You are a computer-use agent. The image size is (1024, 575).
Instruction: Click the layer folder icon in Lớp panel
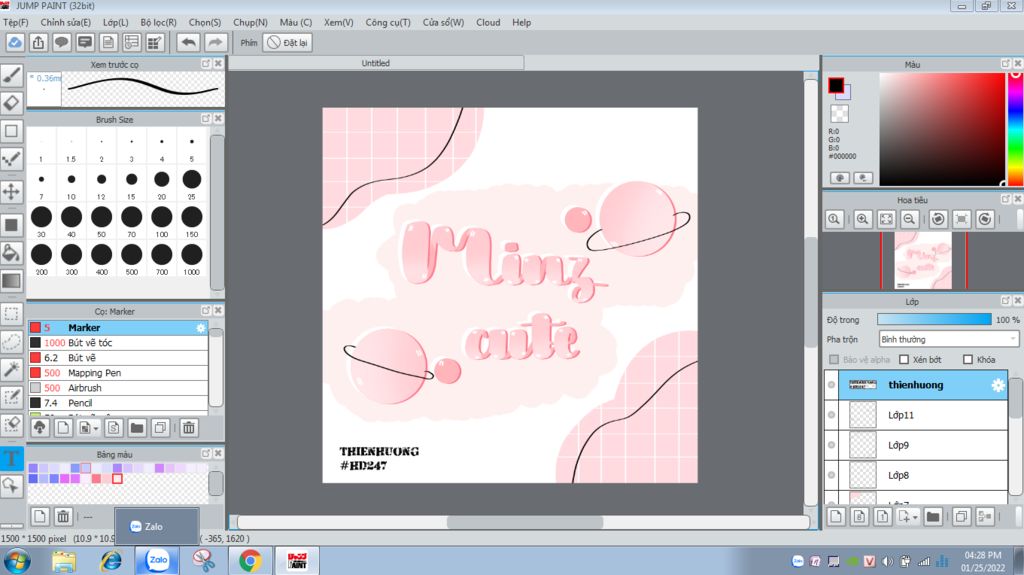click(933, 517)
